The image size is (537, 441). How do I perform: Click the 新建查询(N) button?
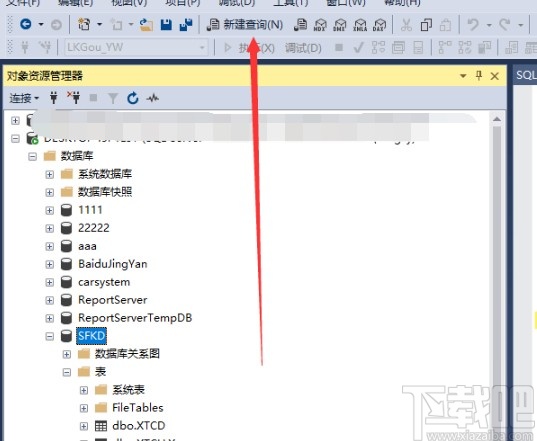245,25
